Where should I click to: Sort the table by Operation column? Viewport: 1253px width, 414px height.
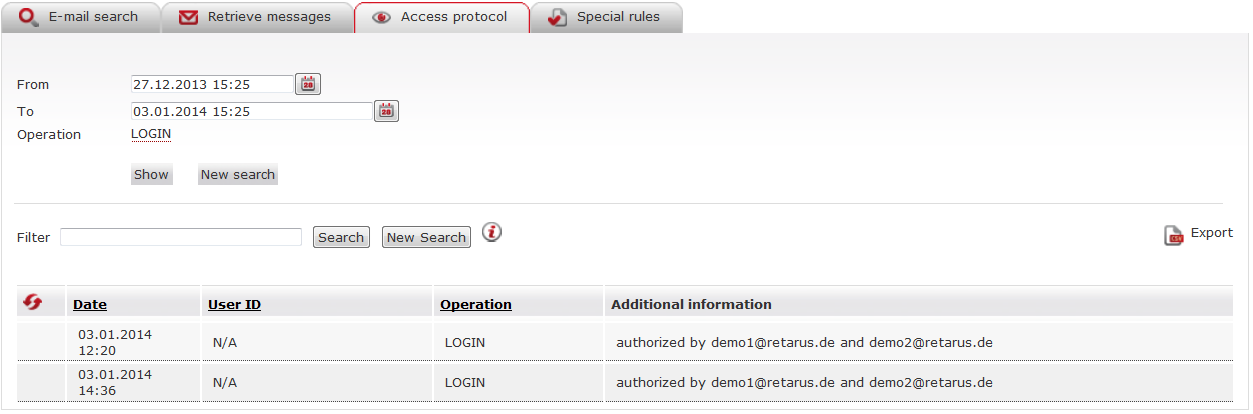[475, 304]
